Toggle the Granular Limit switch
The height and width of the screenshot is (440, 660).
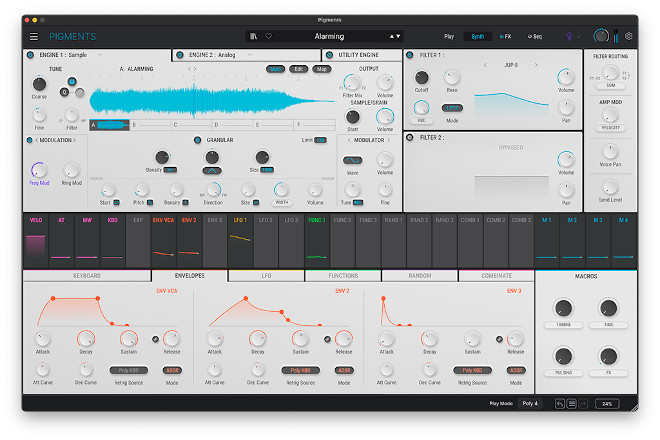(320, 140)
